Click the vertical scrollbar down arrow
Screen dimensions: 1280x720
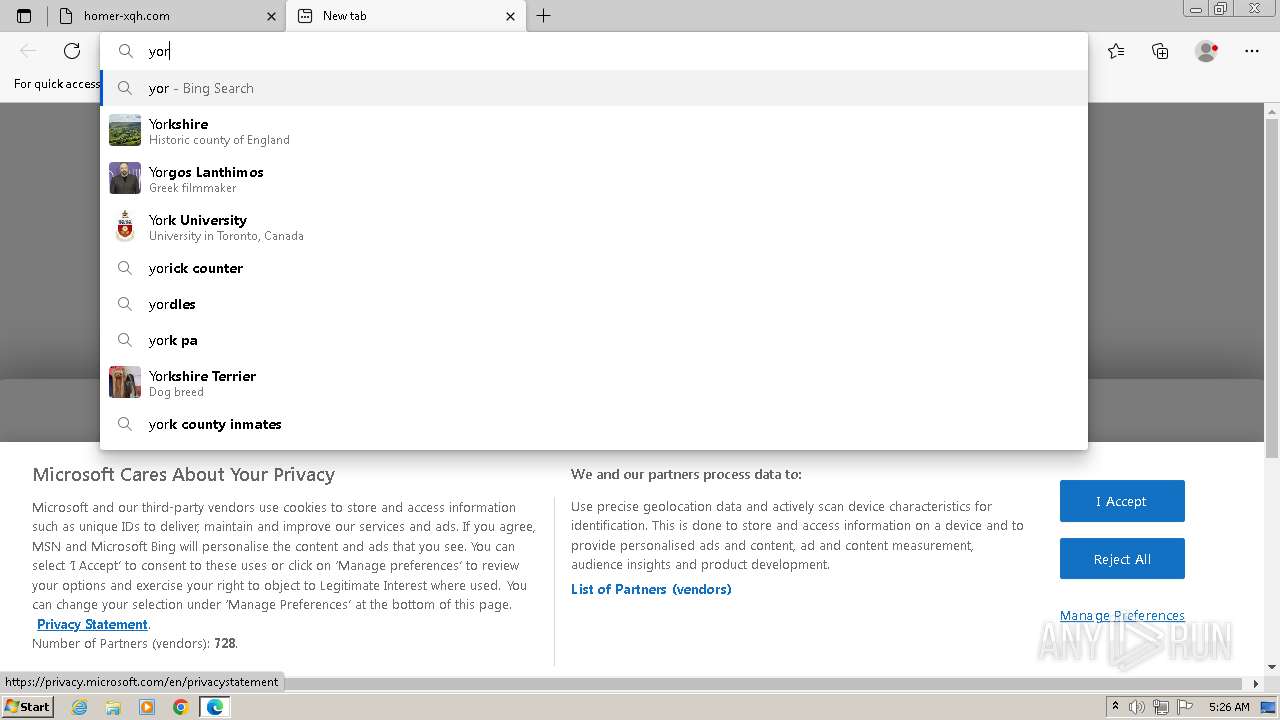point(1272,667)
